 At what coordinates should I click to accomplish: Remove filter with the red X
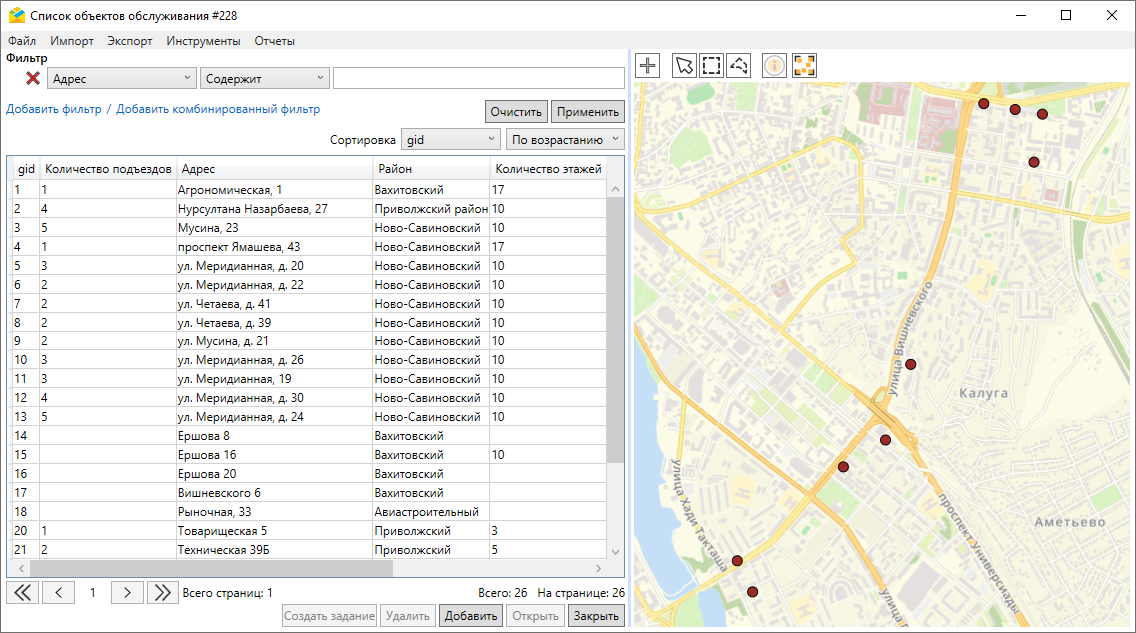click(x=33, y=78)
